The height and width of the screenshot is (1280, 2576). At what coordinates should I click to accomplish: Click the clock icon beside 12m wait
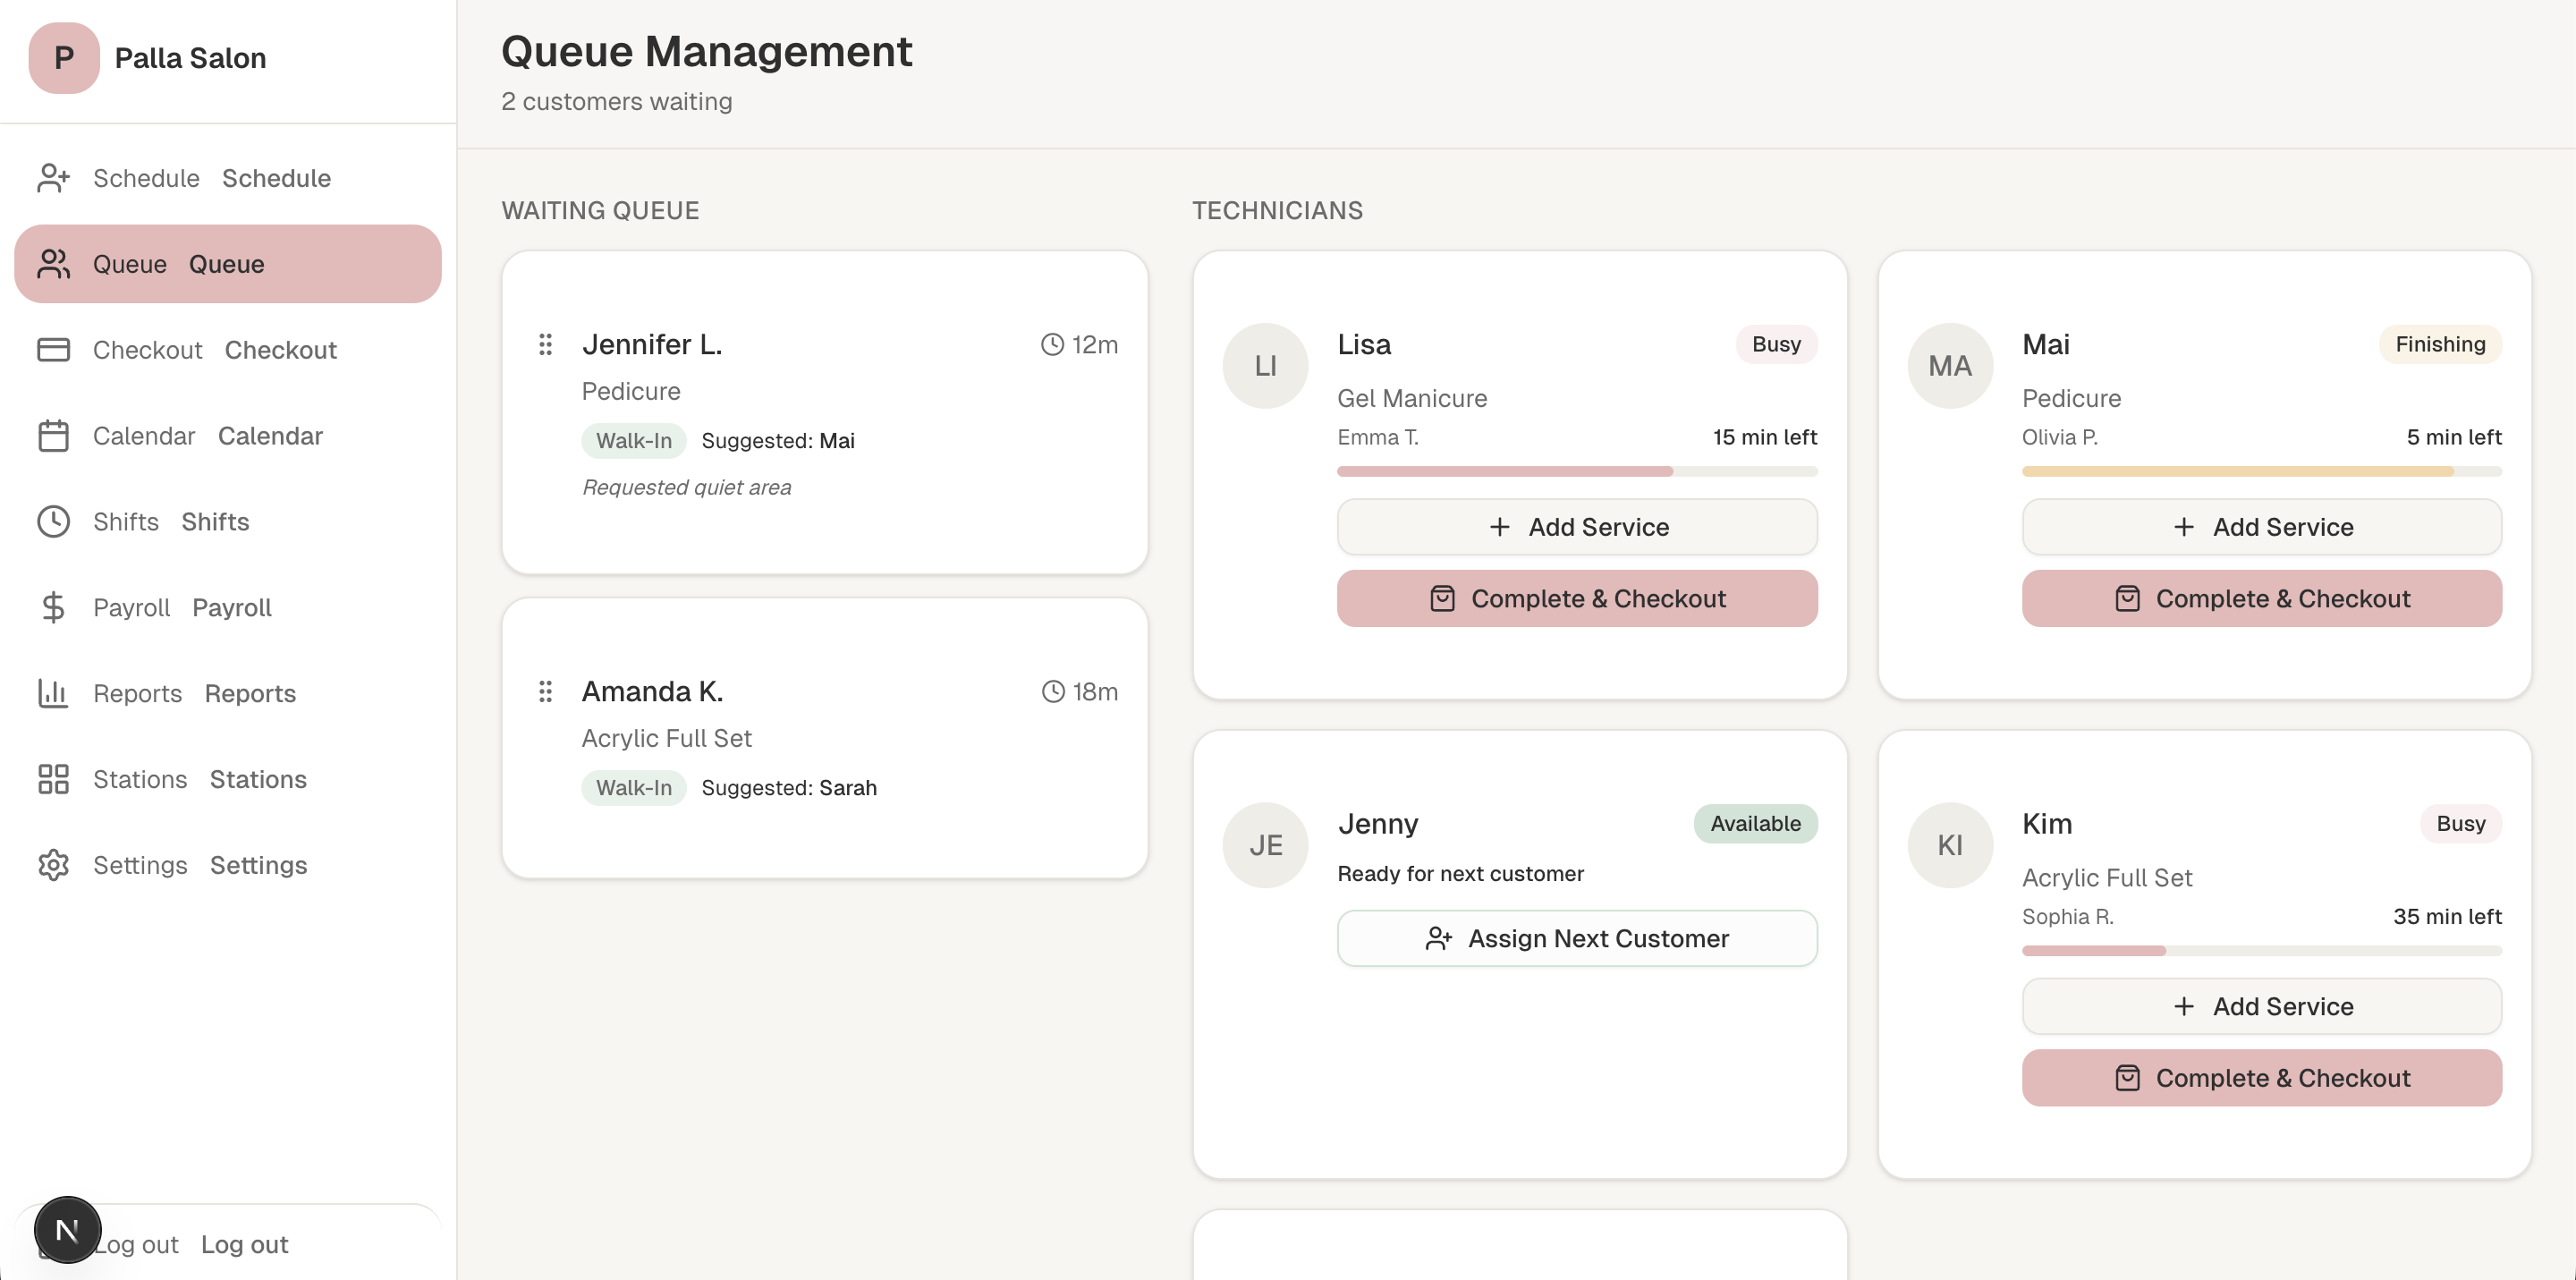(1052, 345)
